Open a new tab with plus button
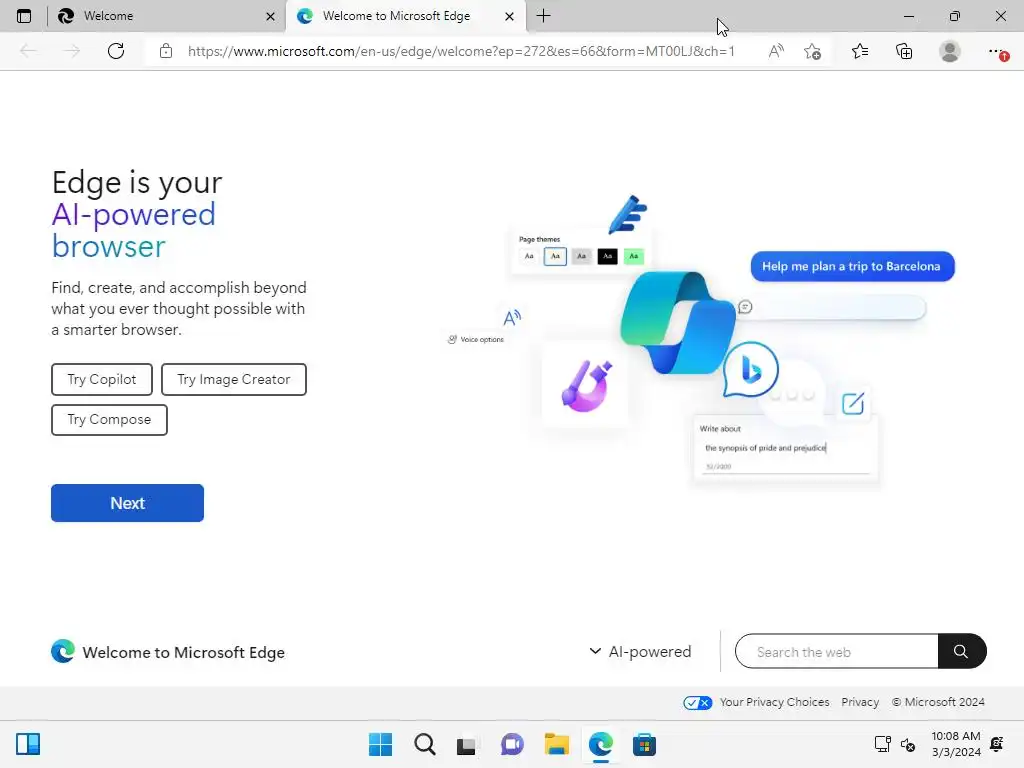The width and height of the screenshot is (1024, 768). tap(543, 16)
